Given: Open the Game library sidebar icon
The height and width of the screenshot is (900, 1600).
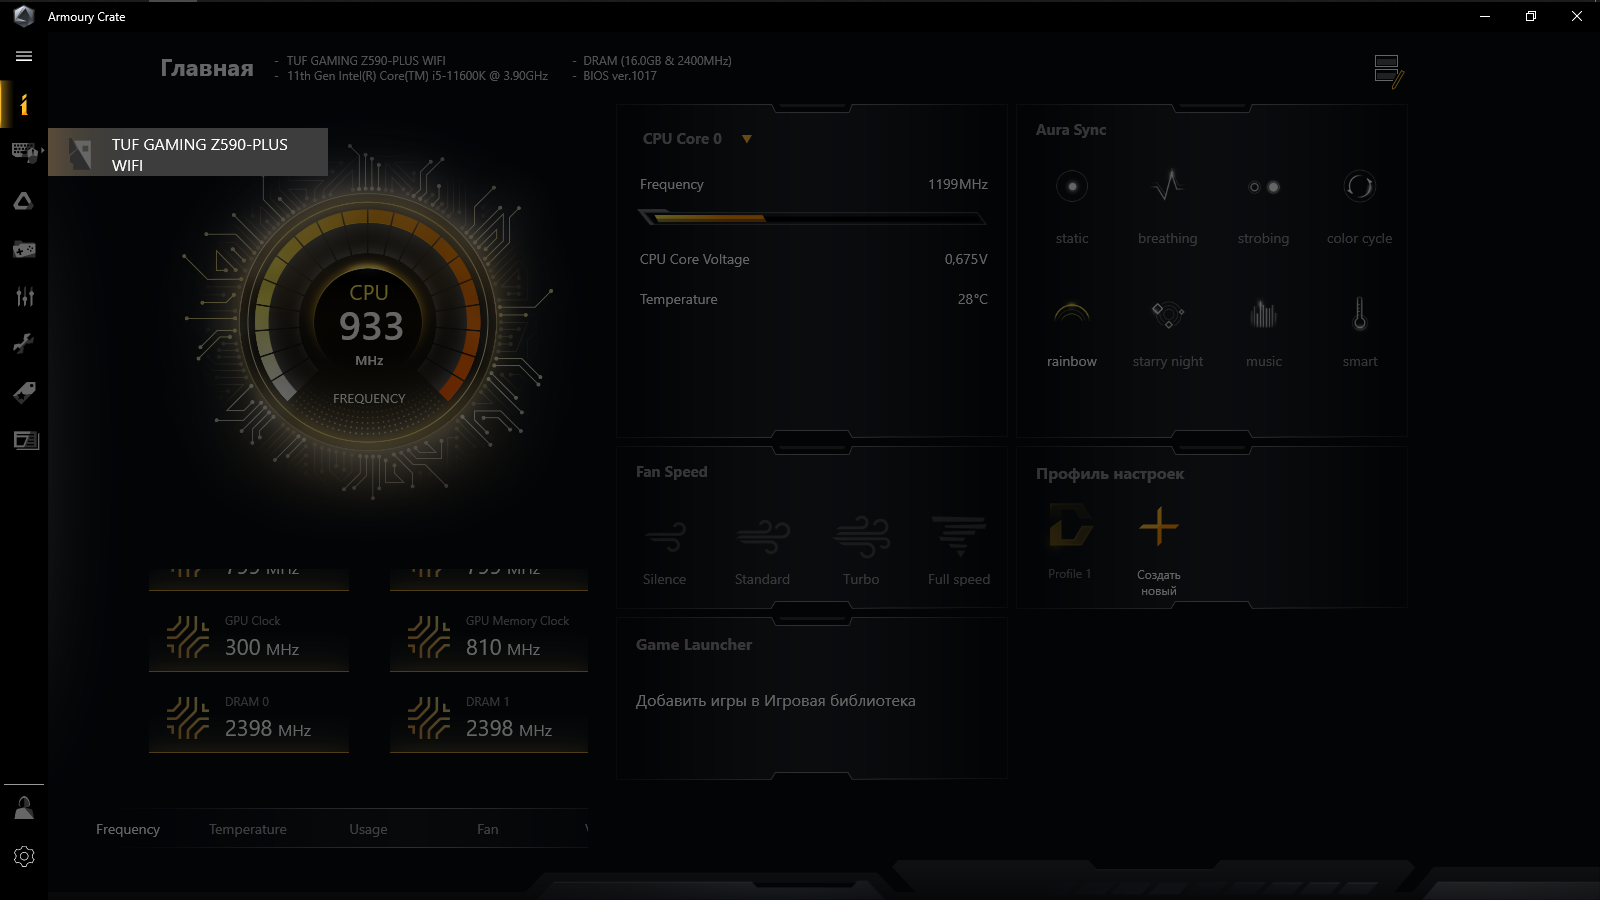Looking at the screenshot, I should click(x=24, y=249).
